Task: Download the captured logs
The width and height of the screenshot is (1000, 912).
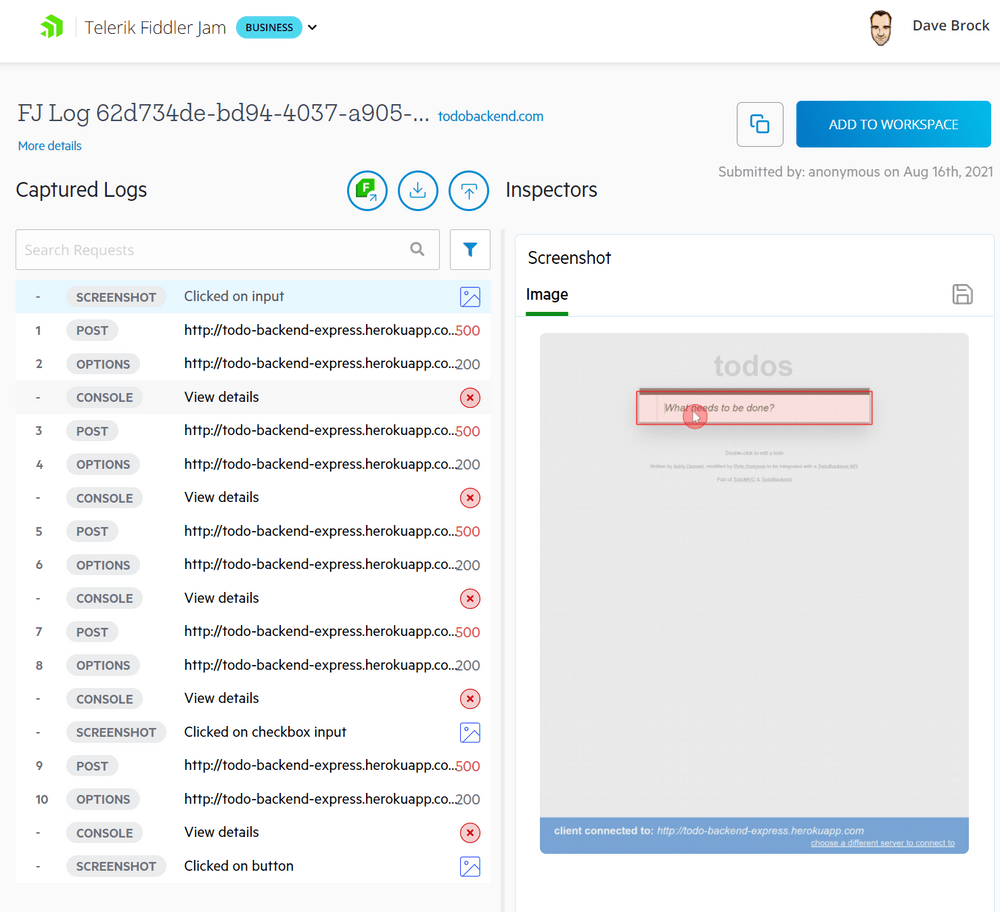Action: coord(418,190)
